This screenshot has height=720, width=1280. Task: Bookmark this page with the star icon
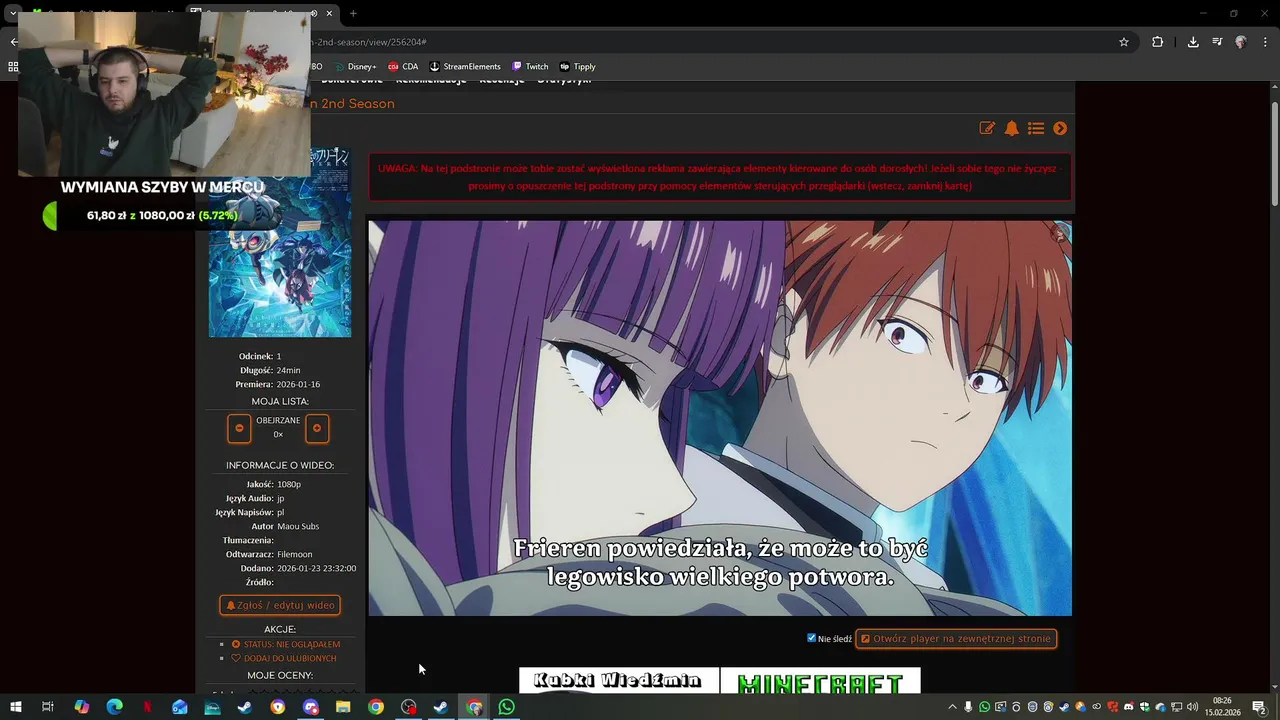1124,42
